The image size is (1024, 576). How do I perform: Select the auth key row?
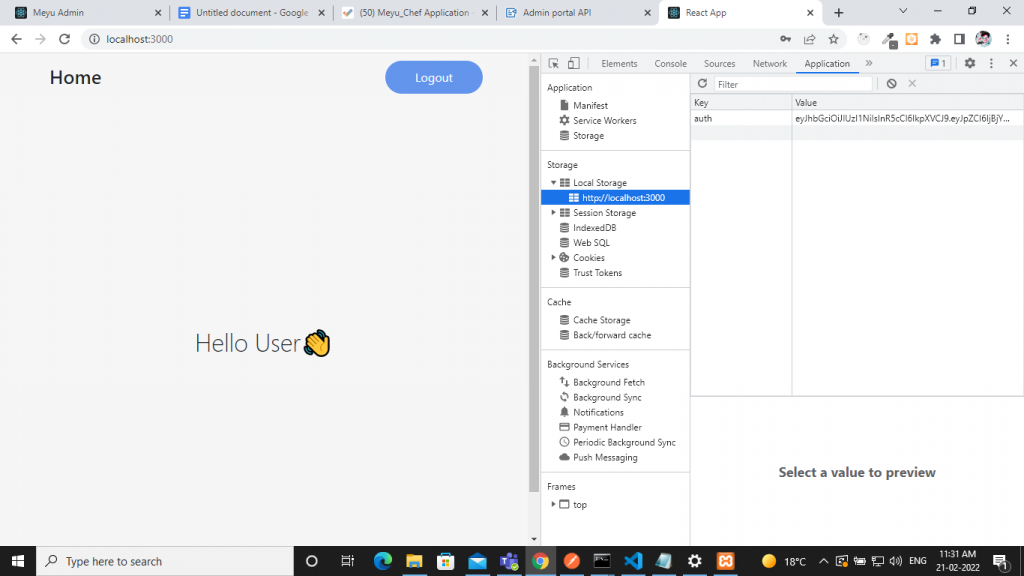(740, 118)
